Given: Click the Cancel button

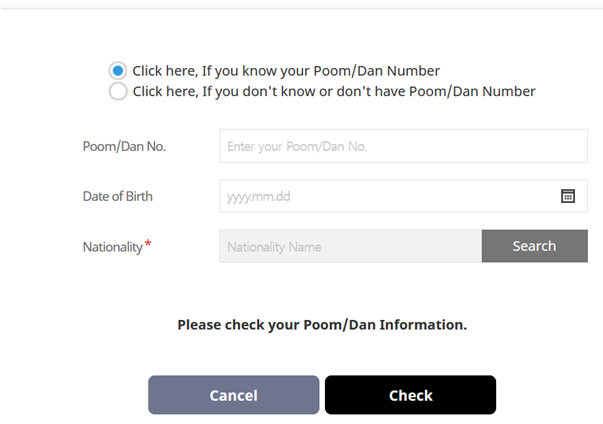Looking at the screenshot, I should tap(233, 395).
